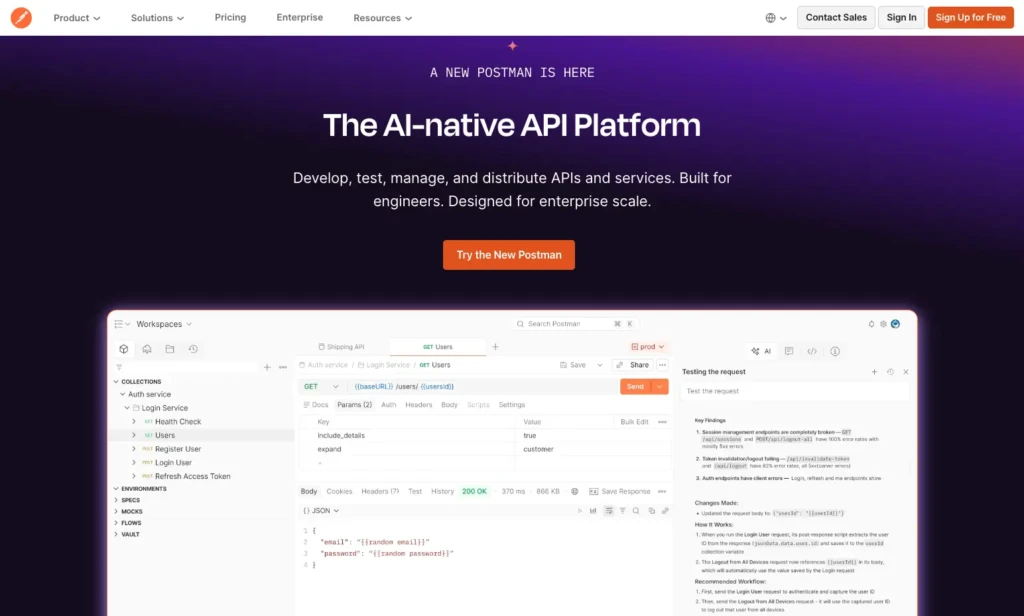Click the folder icon in sidebar toolbar
The height and width of the screenshot is (616, 1024).
pyautogui.click(x=170, y=349)
